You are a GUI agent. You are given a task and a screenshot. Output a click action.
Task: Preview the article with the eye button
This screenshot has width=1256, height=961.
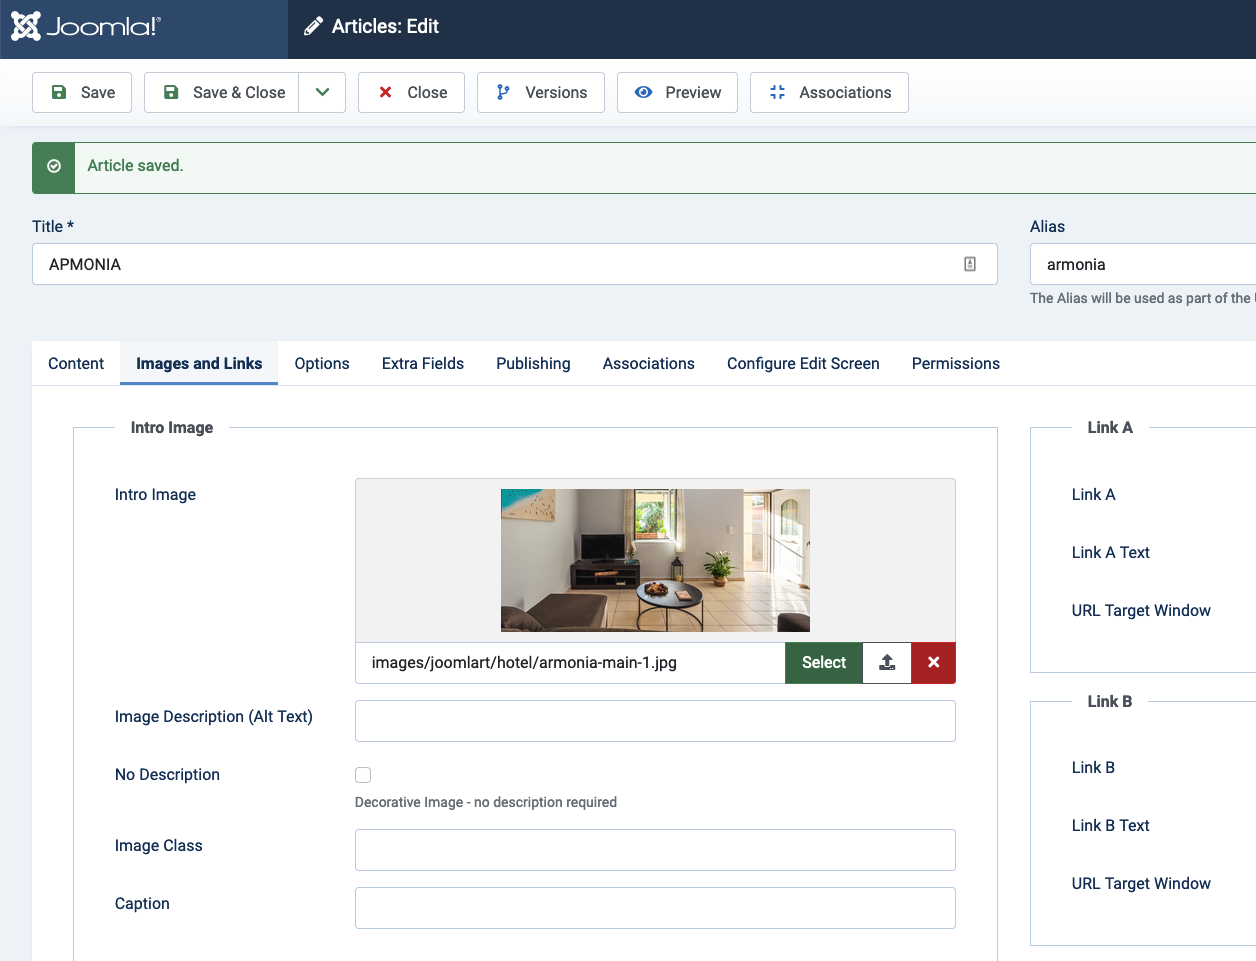tap(677, 93)
